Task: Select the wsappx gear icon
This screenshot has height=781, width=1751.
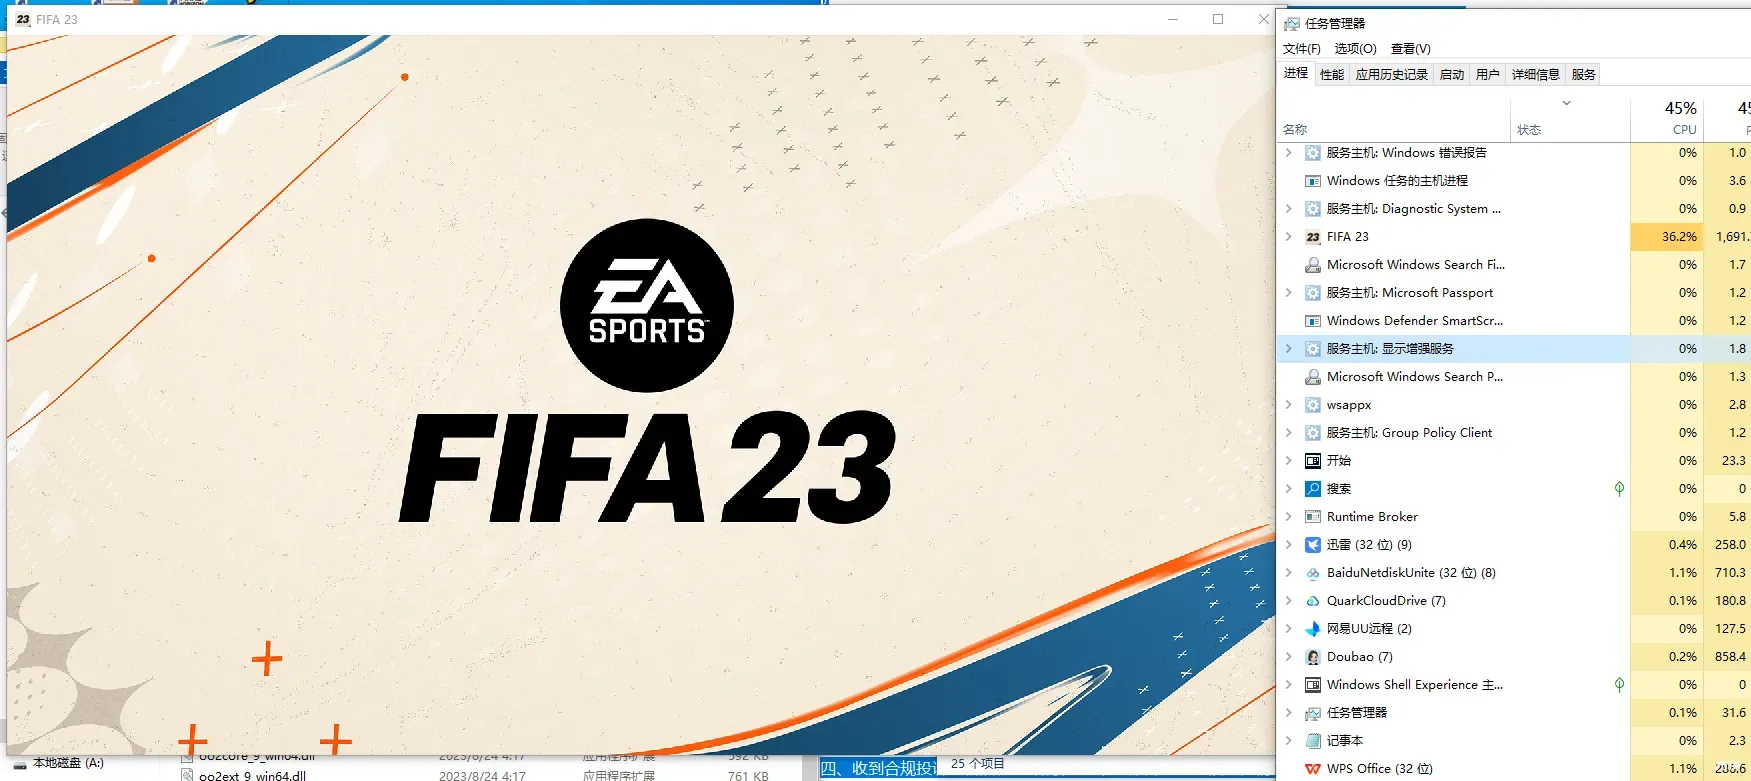Action: (x=1313, y=405)
